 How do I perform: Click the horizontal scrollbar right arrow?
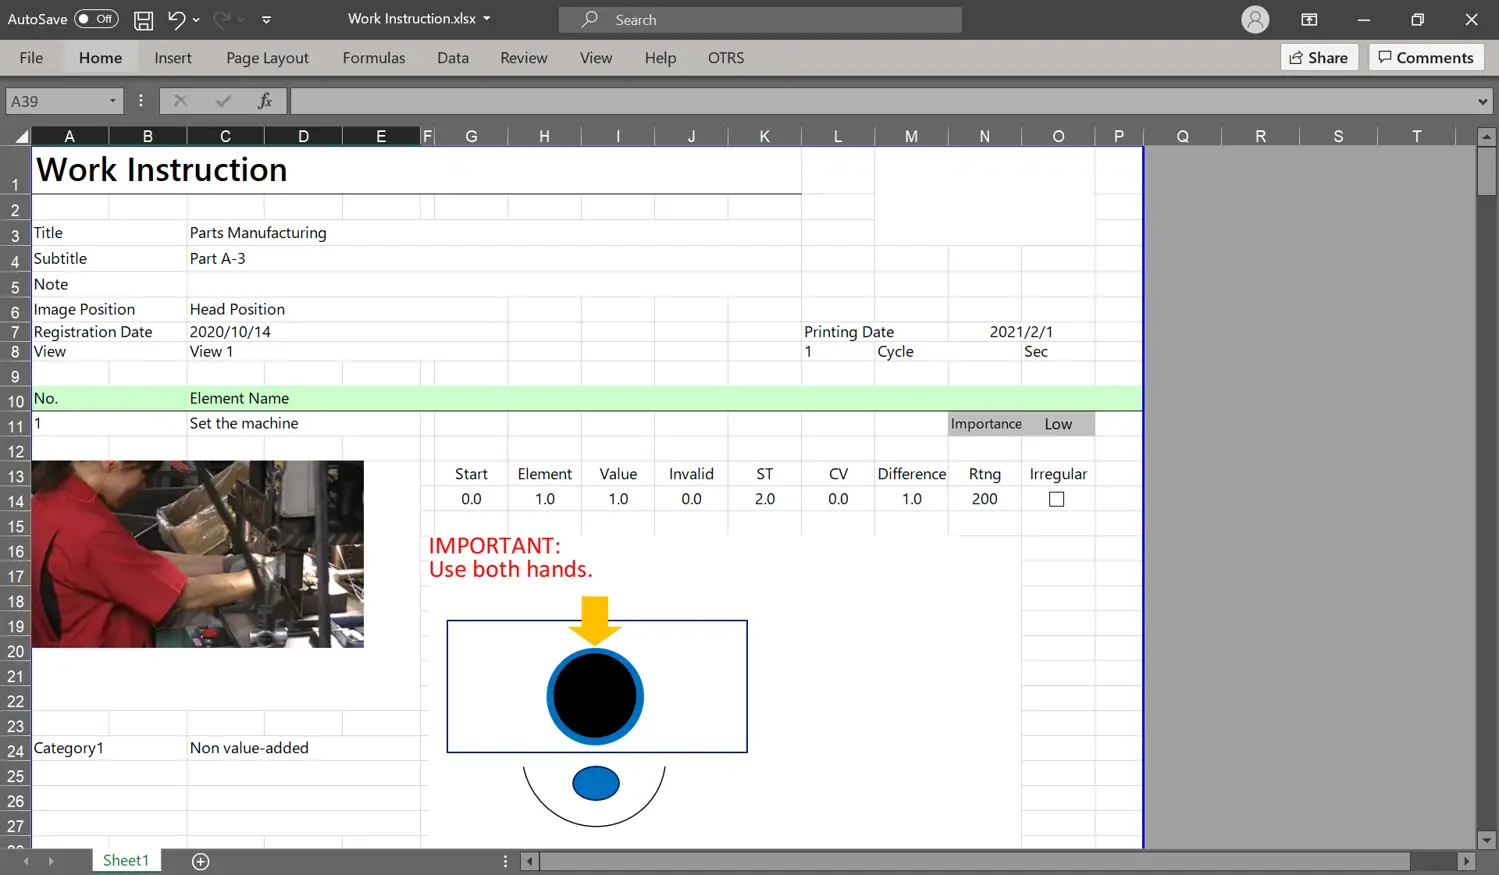pyautogui.click(x=1466, y=861)
